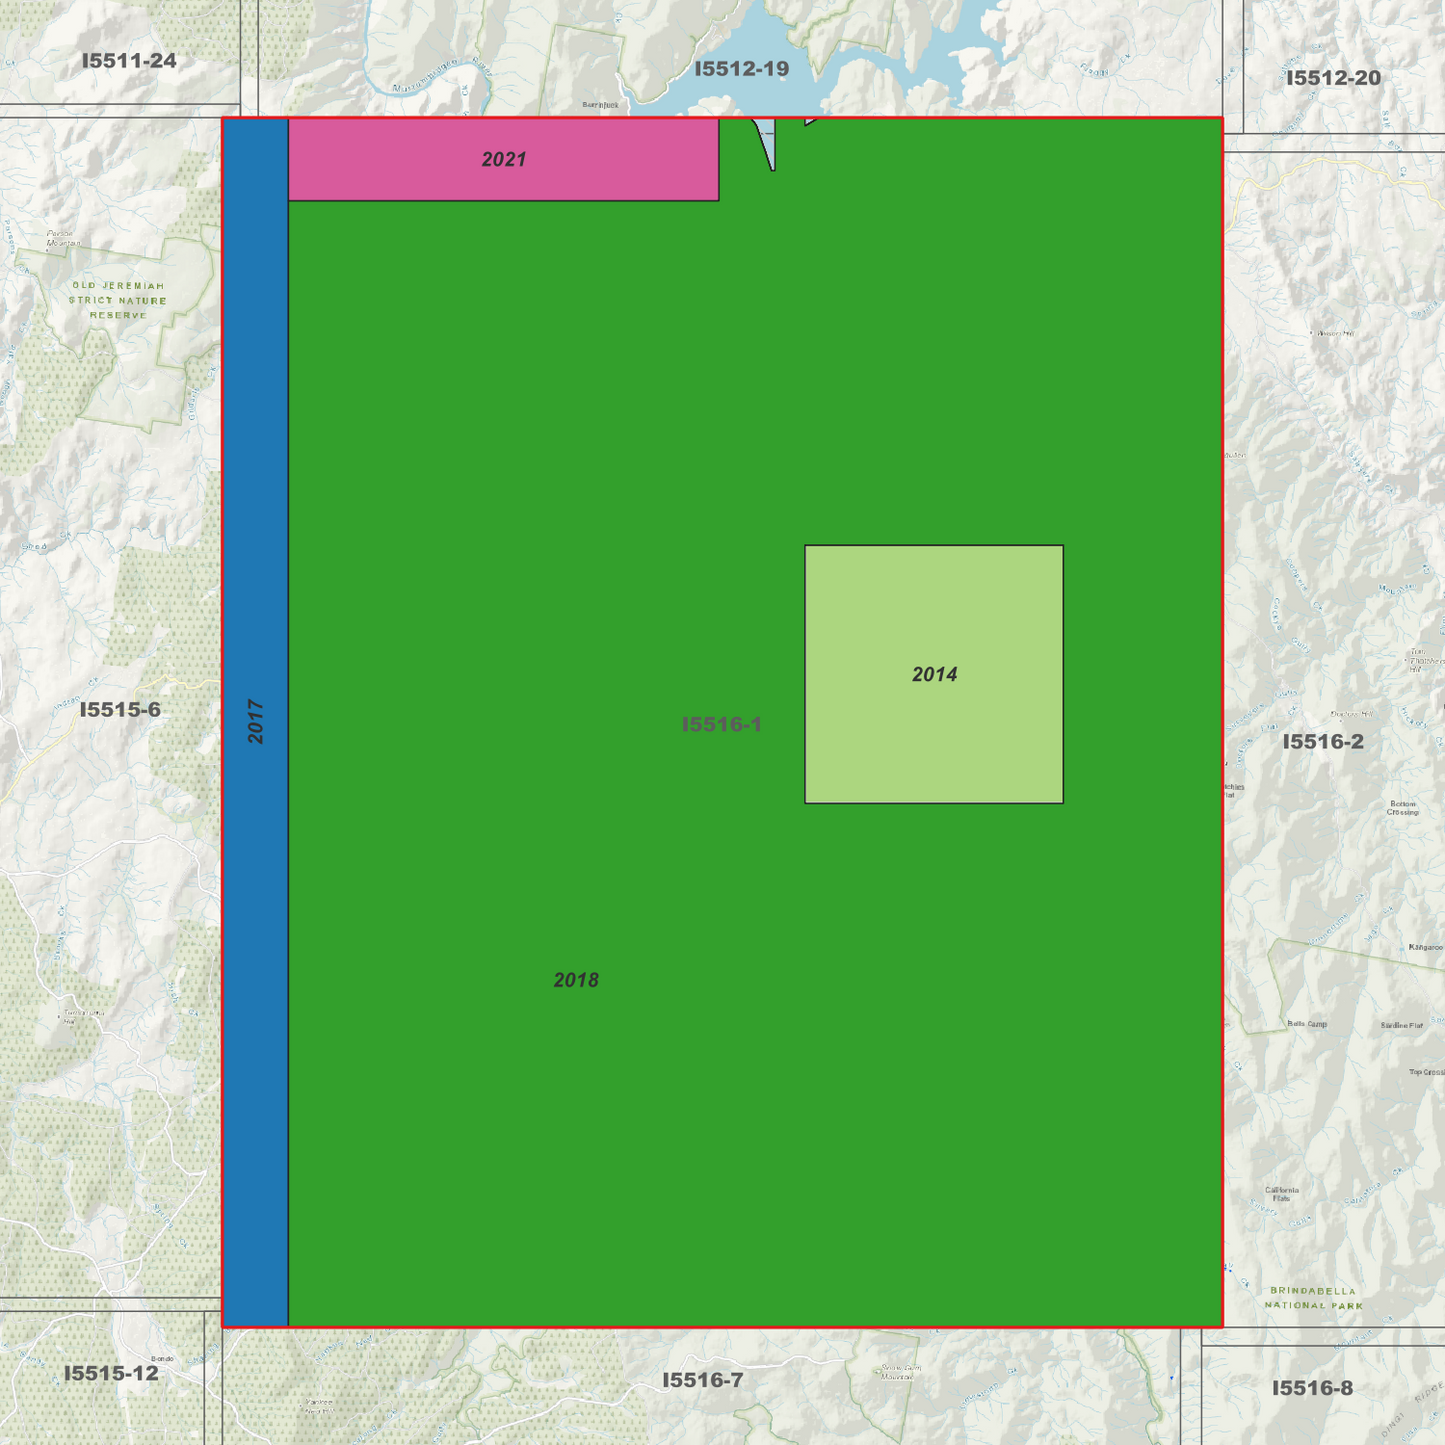Click the I5515-12 sheet label

pos(111,1373)
